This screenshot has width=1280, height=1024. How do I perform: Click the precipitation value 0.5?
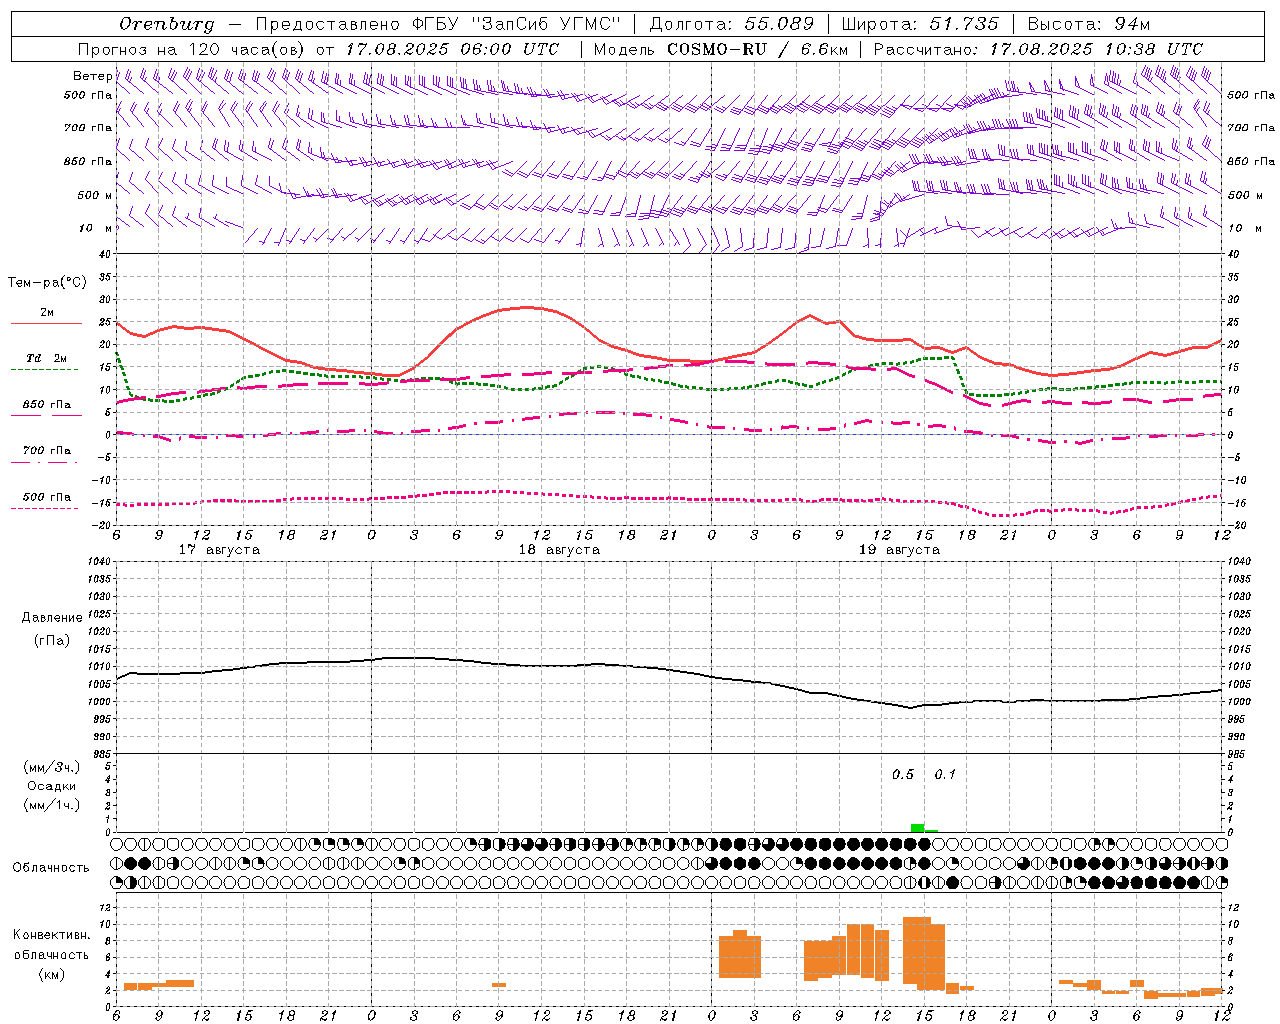(903, 775)
